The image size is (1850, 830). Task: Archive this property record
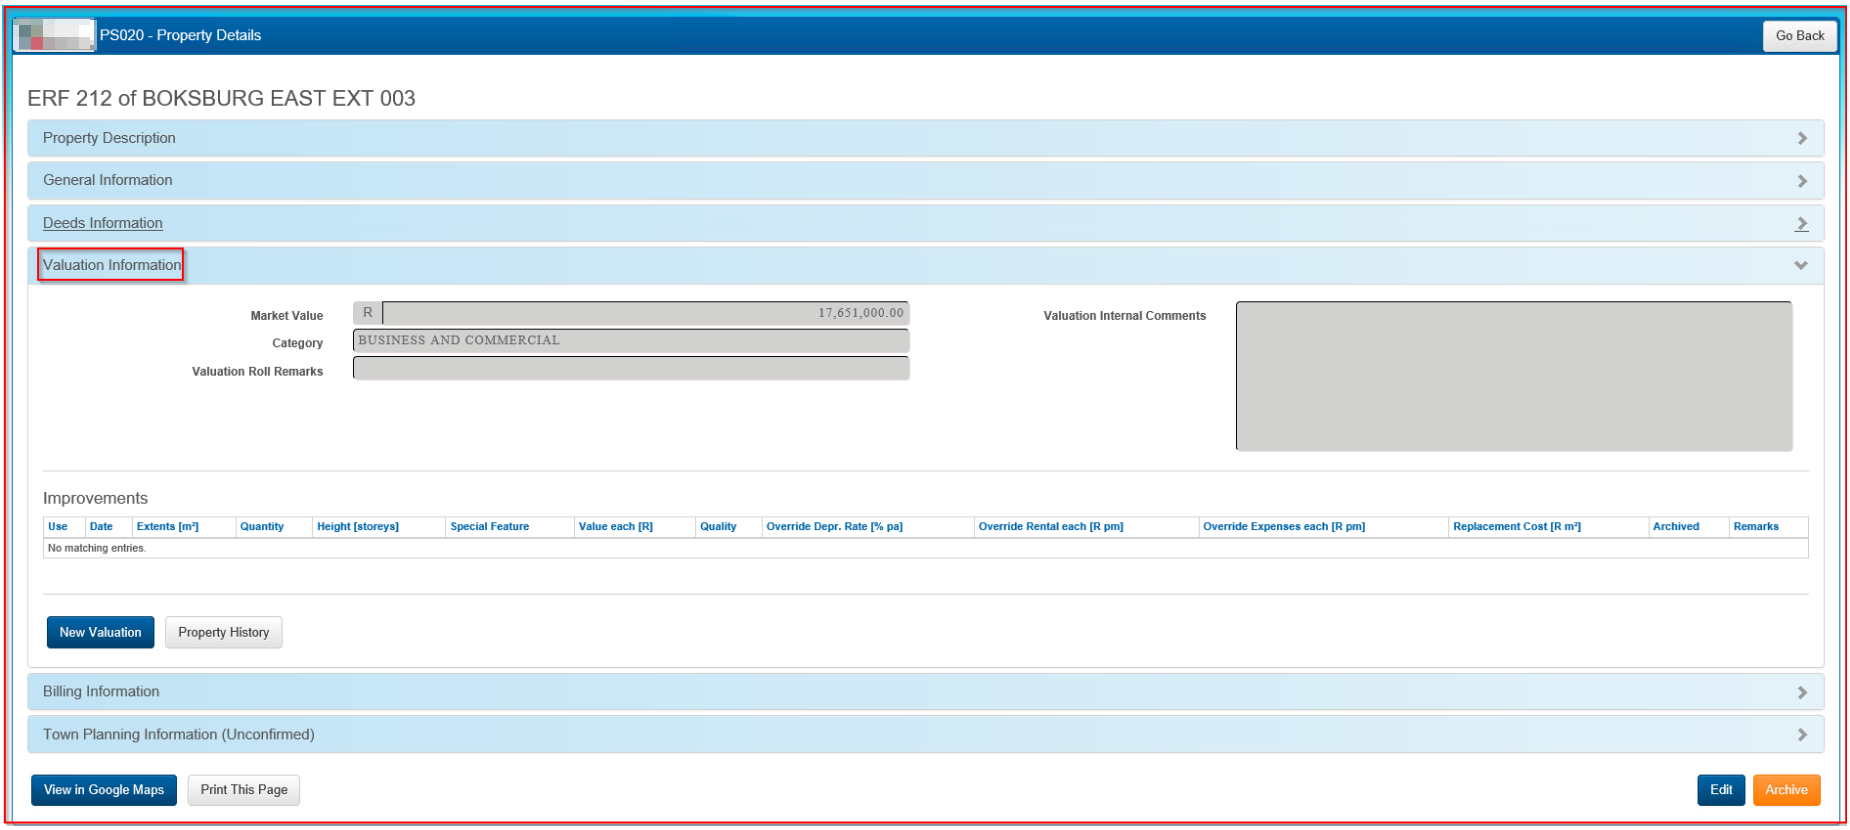click(x=1785, y=790)
